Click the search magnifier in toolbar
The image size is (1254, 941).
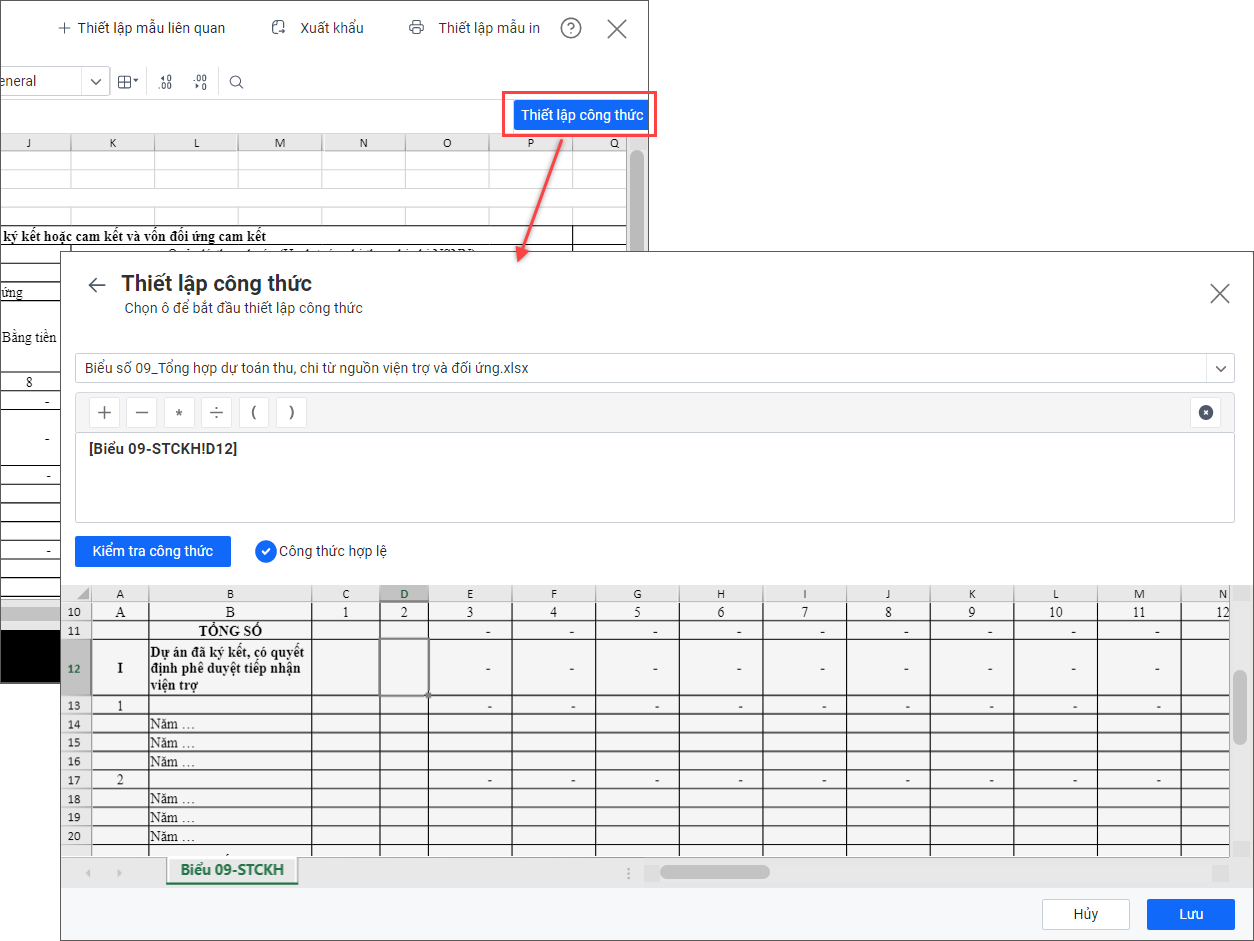236,82
